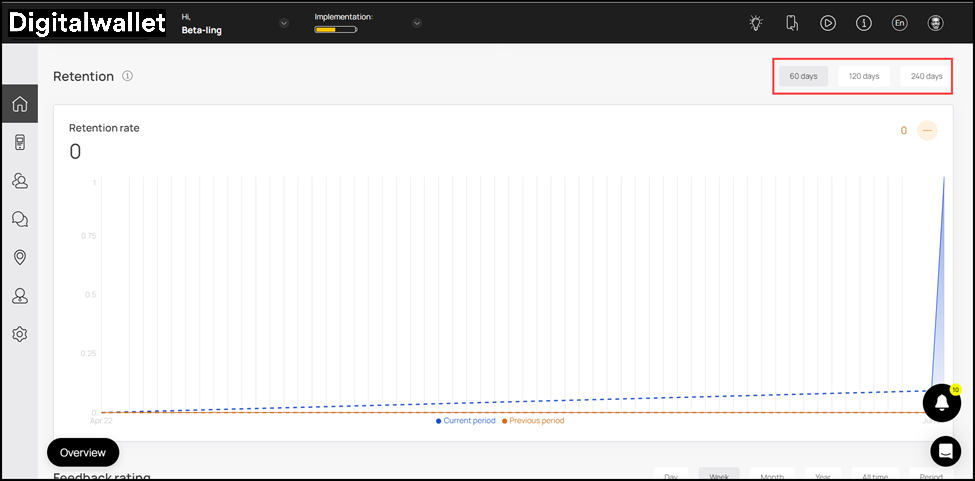Expand the Implementation progress dropdown
Image resolution: width=975 pixels, height=481 pixels.
[x=417, y=23]
